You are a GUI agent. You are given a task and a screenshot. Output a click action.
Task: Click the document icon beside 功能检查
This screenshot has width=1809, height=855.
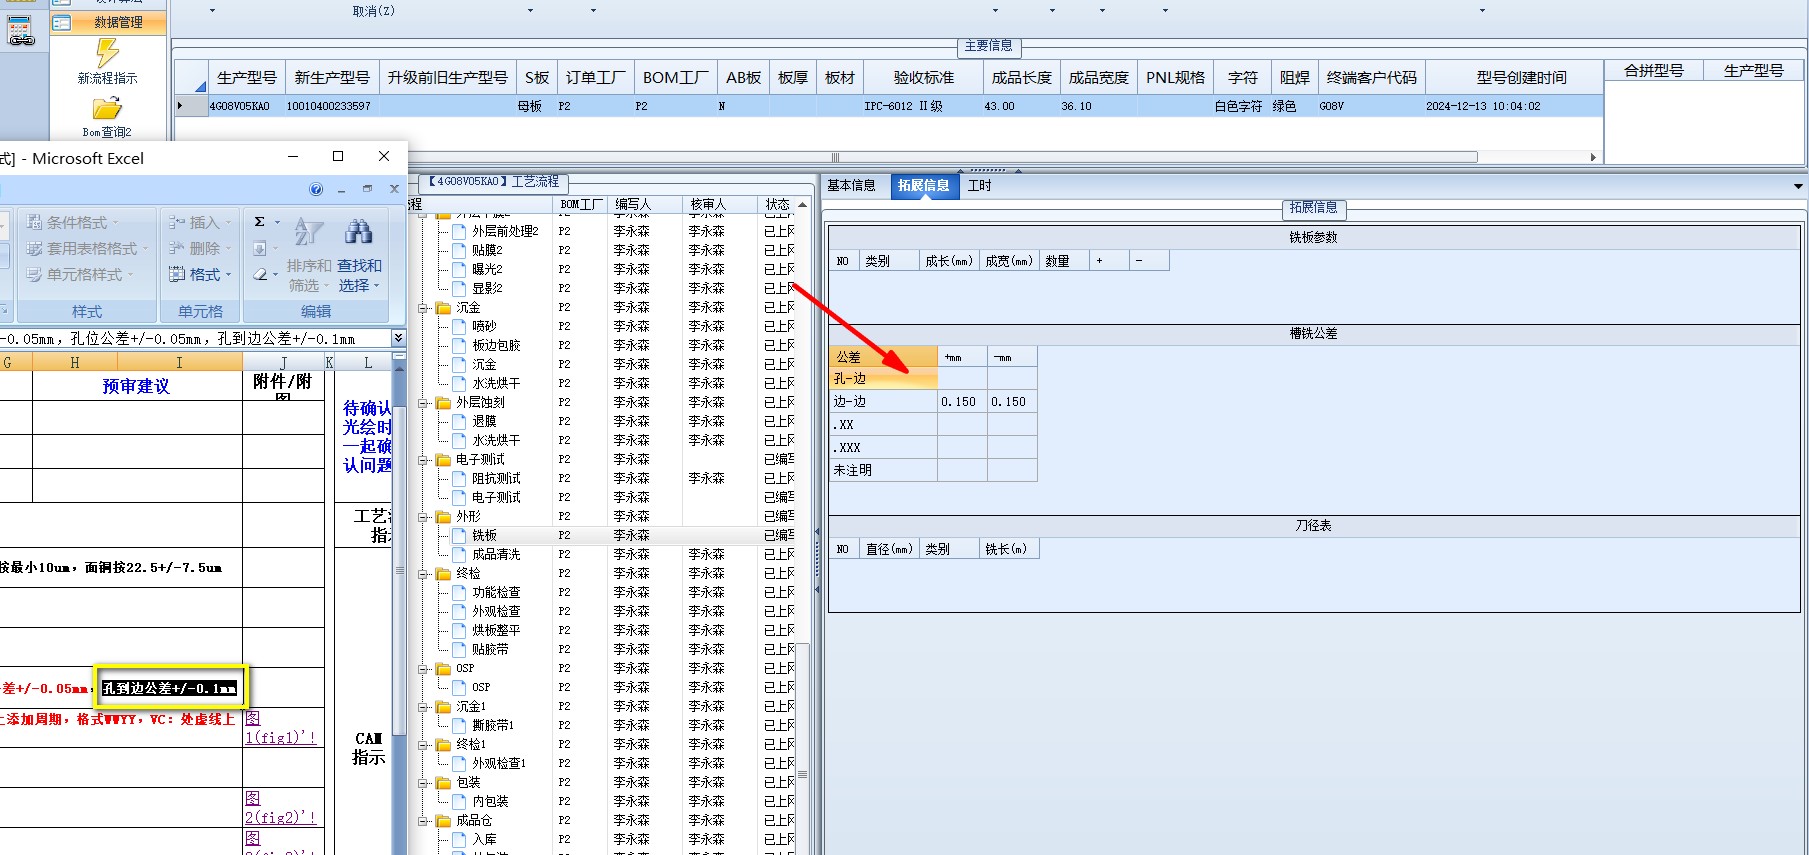point(459,592)
